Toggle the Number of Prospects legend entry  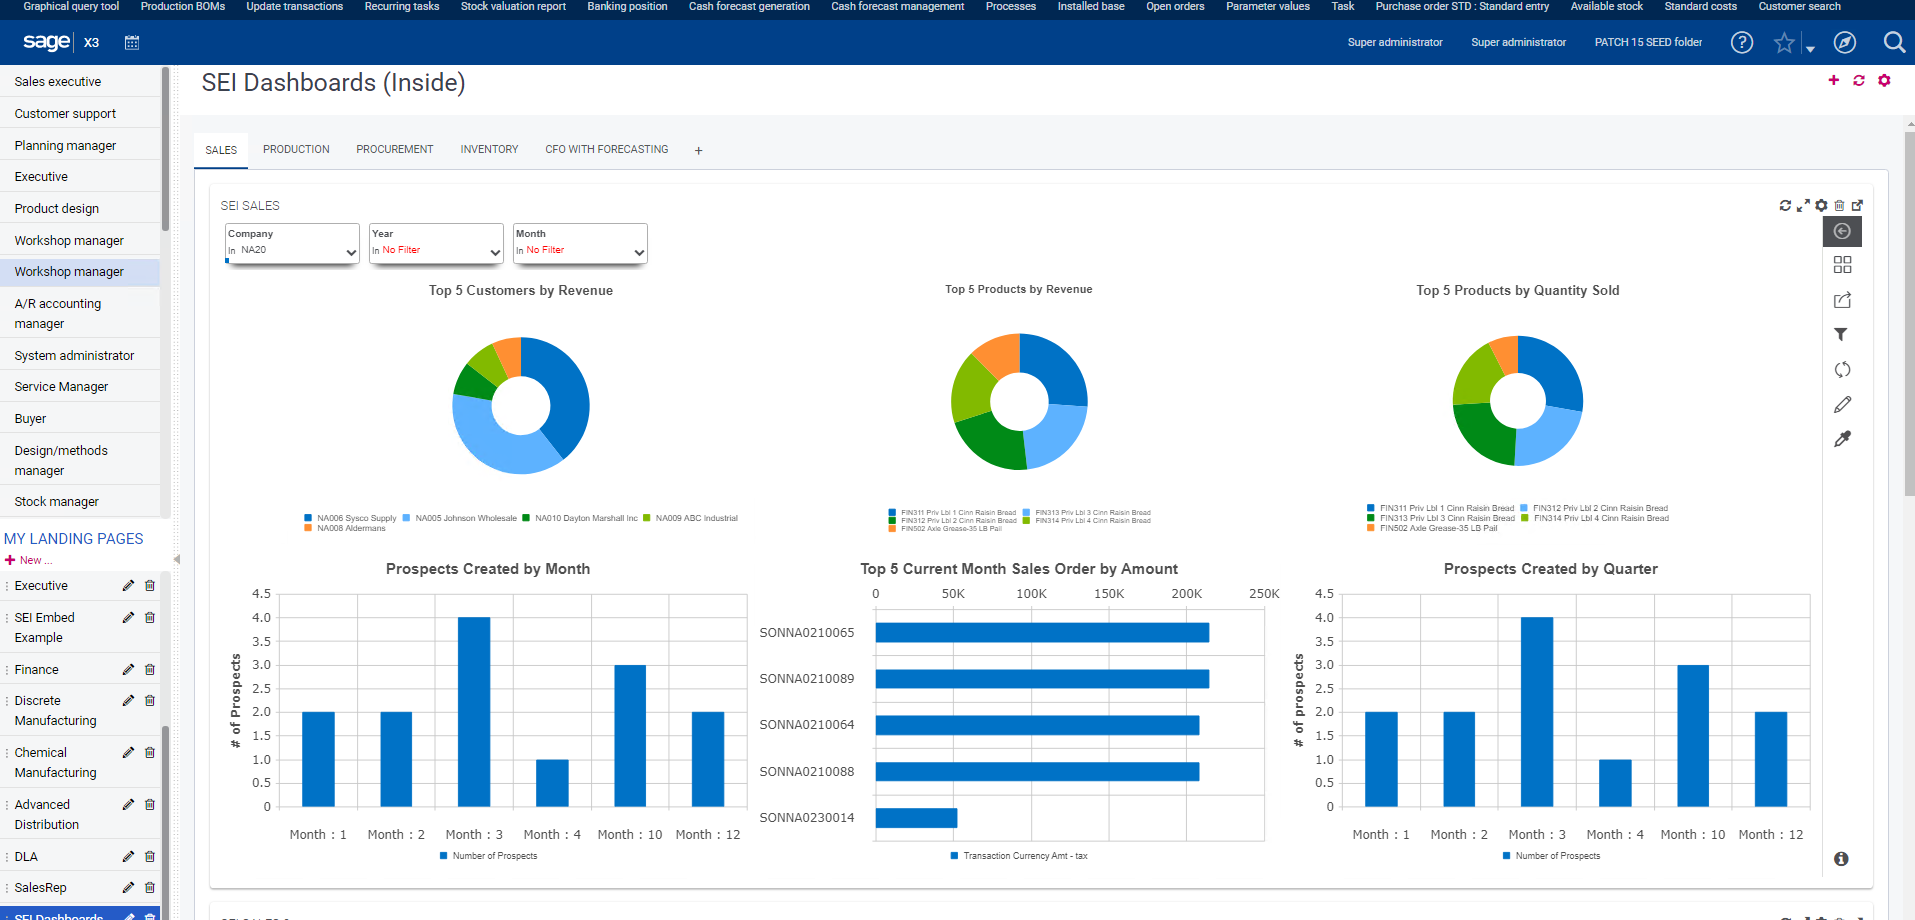[x=489, y=856]
